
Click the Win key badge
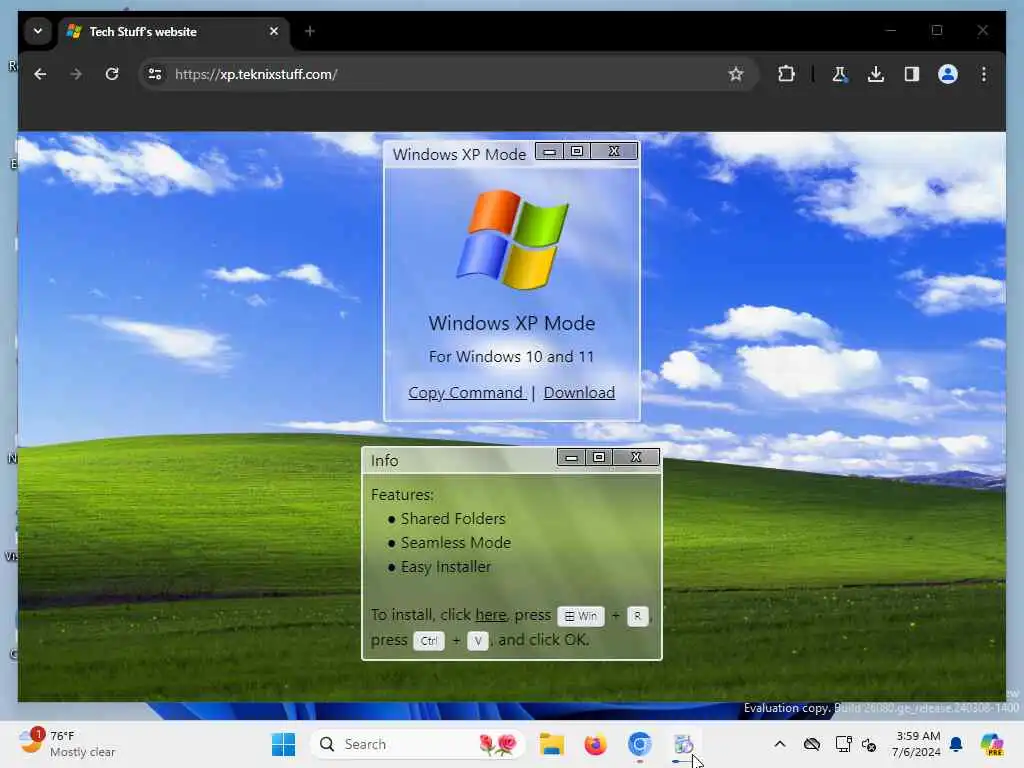(x=581, y=616)
